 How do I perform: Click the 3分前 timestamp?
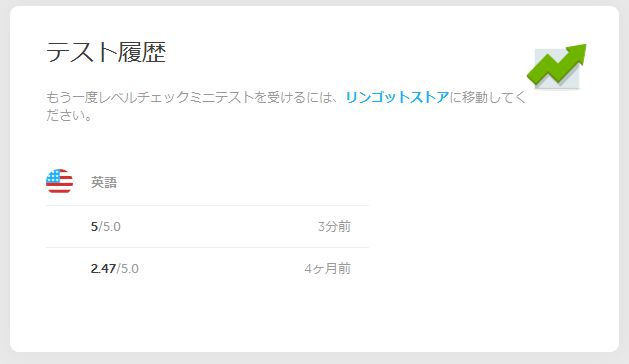334,227
